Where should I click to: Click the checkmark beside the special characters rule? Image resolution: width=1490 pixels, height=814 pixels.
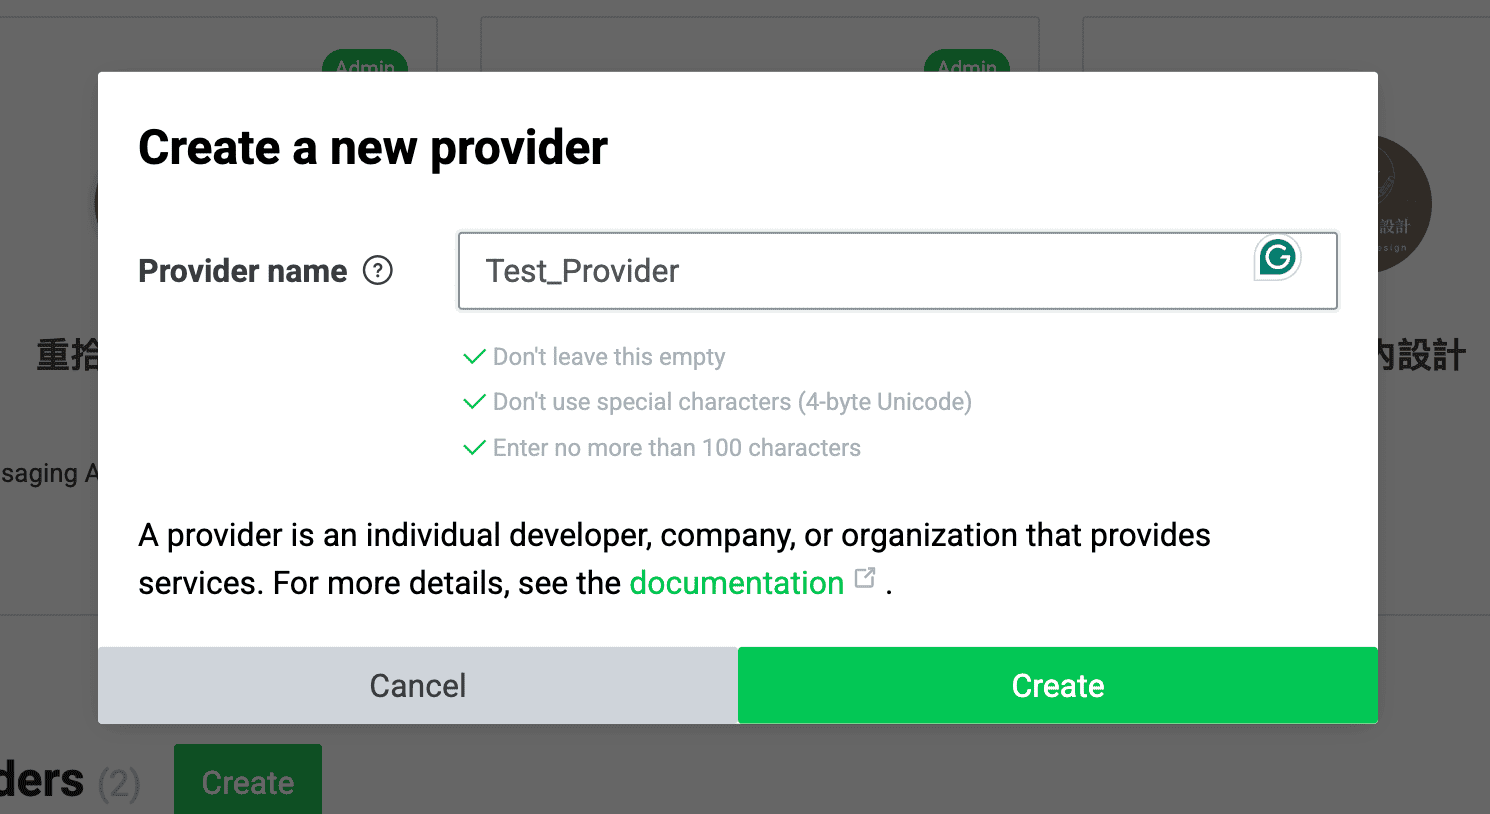(474, 402)
